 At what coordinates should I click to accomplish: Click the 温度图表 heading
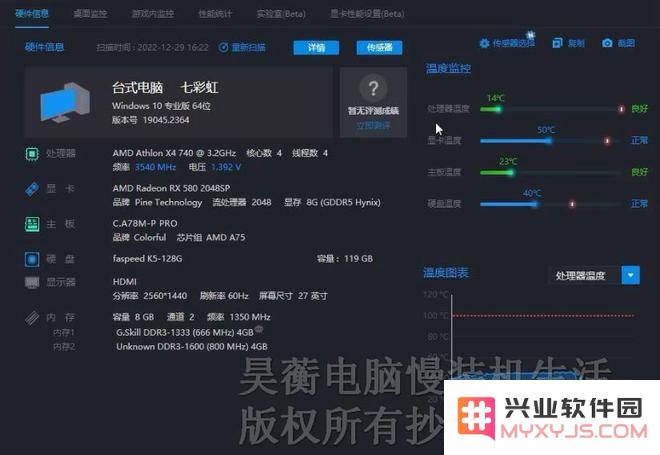[x=446, y=273]
